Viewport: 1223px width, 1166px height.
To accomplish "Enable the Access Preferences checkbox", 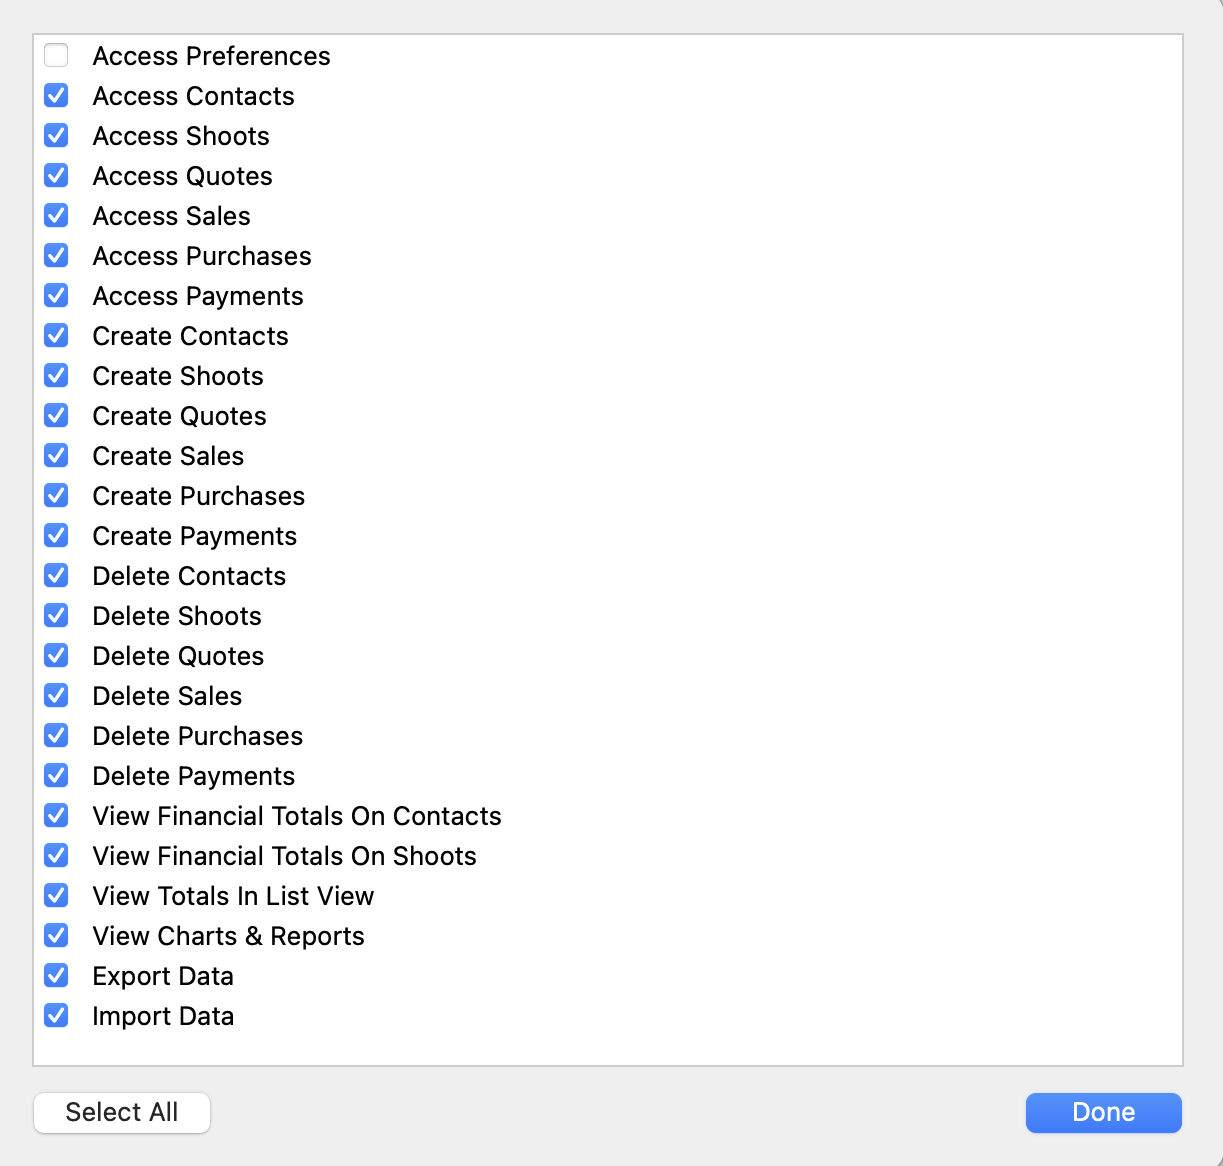I will point(57,56).
